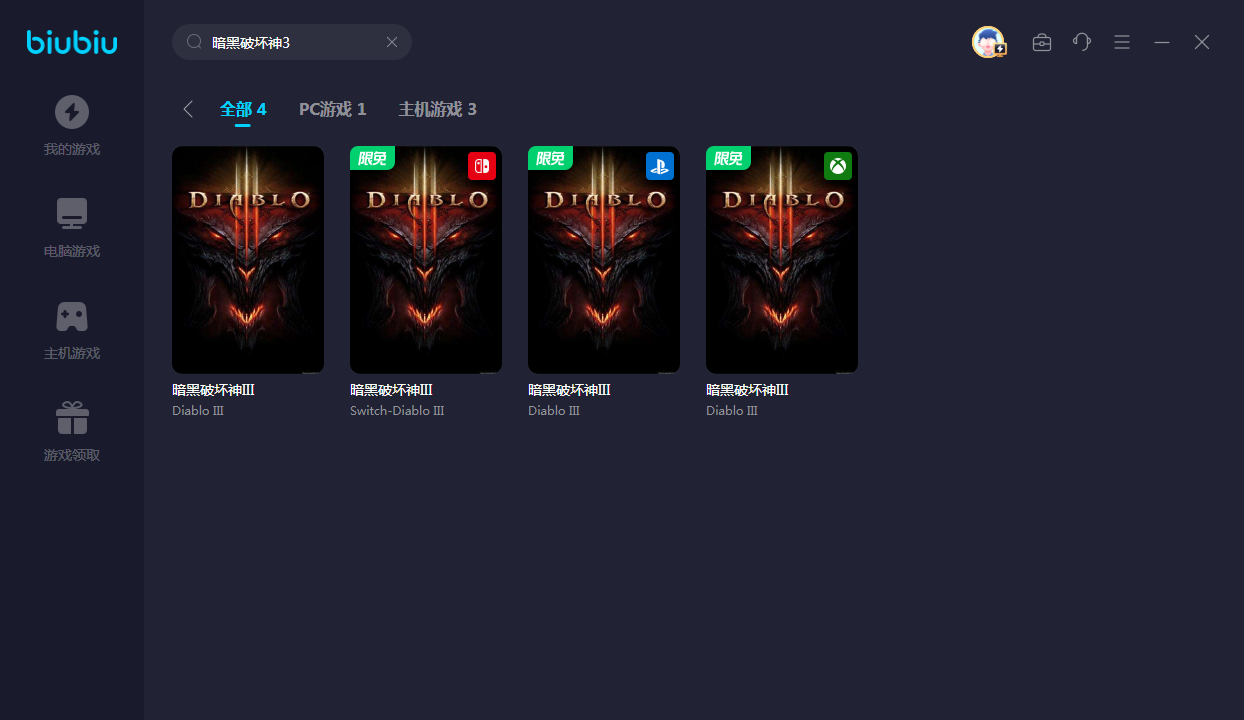This screenshot has height=720, width=1244.
Task: Open the My Games lightning icon
Action: [x=72, y=112]
